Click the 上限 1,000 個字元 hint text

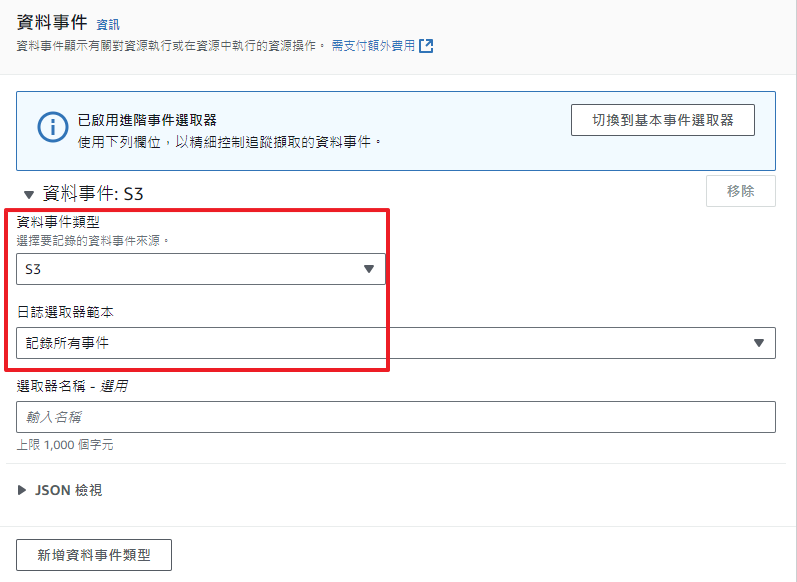[x=65, y=445]
